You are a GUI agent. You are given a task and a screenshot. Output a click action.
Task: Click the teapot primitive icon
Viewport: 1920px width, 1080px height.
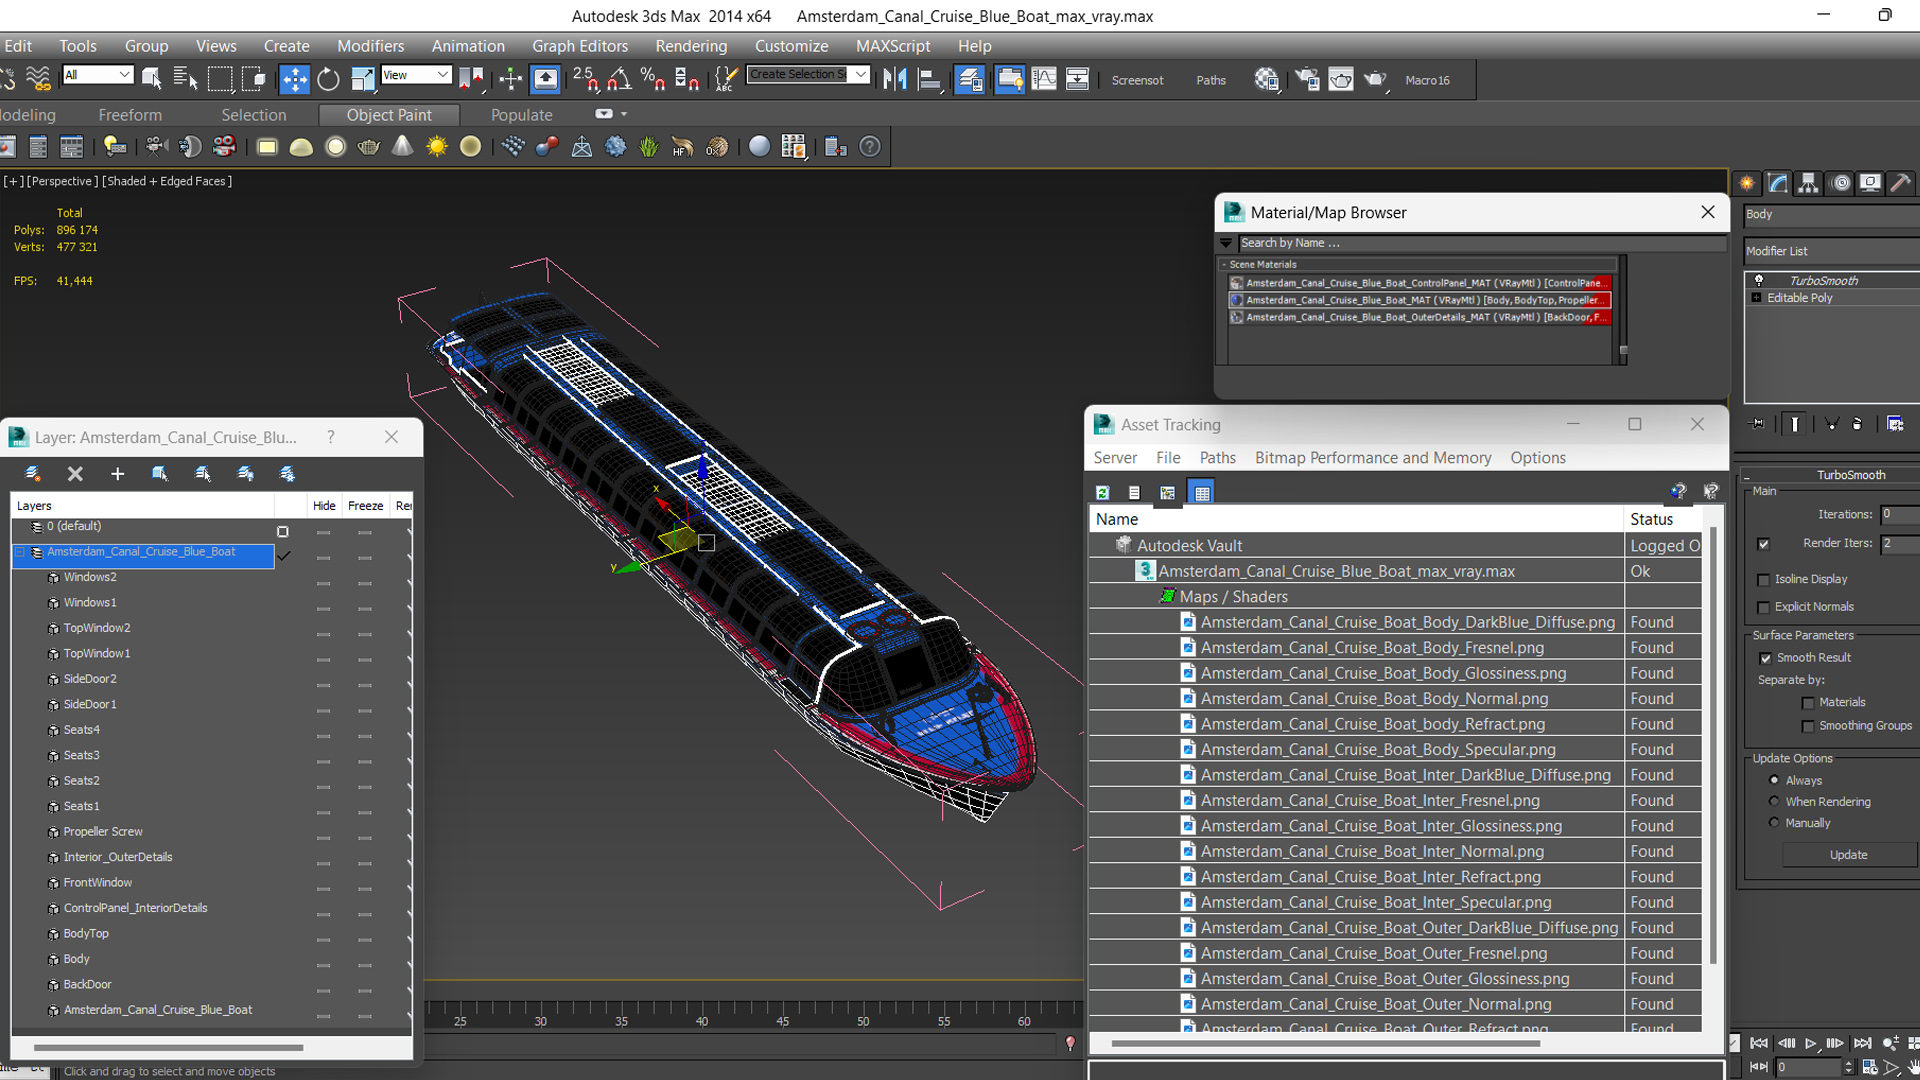pos(369,147)
